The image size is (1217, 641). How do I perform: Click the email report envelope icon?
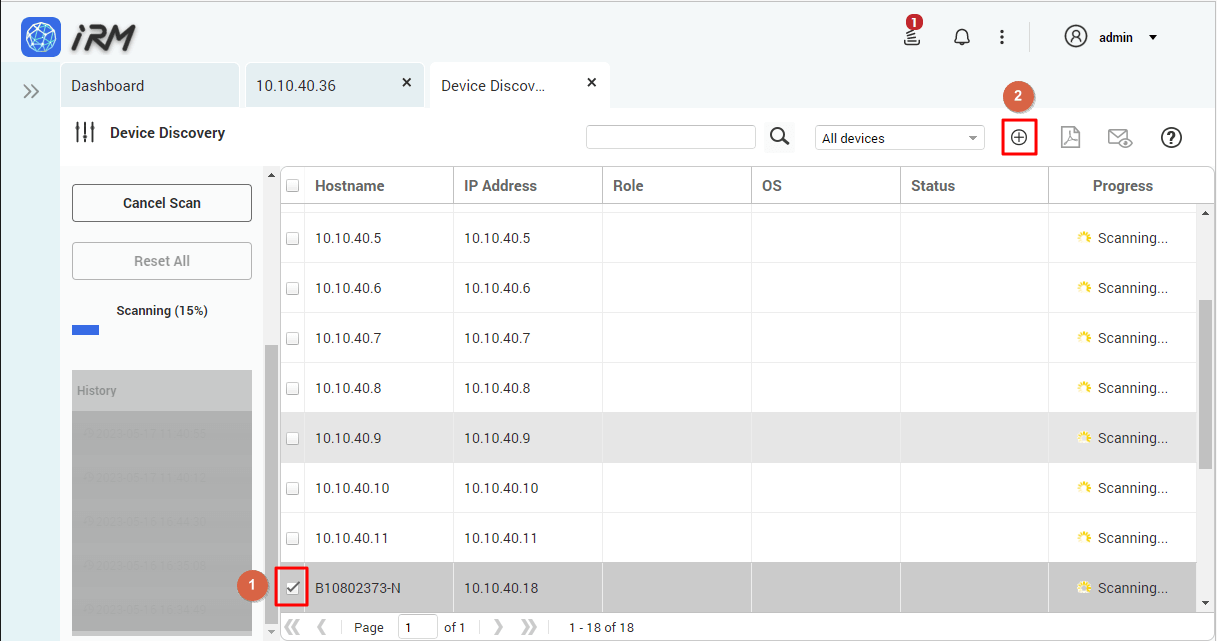[x=1120, y=138]
